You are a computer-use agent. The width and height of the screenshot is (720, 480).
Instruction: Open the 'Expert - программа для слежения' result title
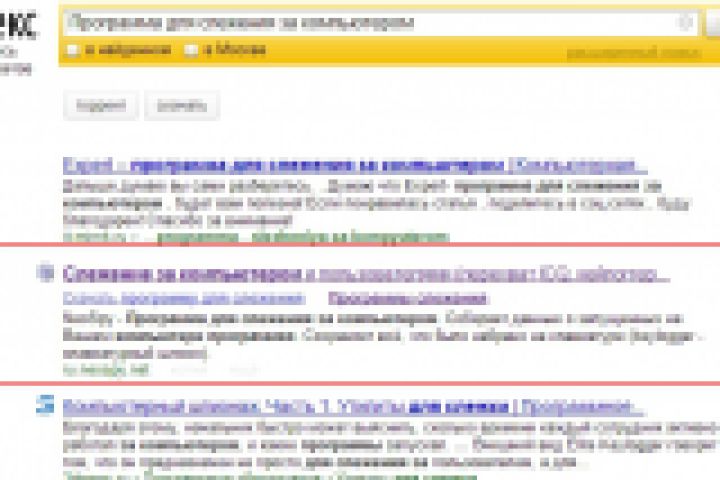[x=355, y=166]
